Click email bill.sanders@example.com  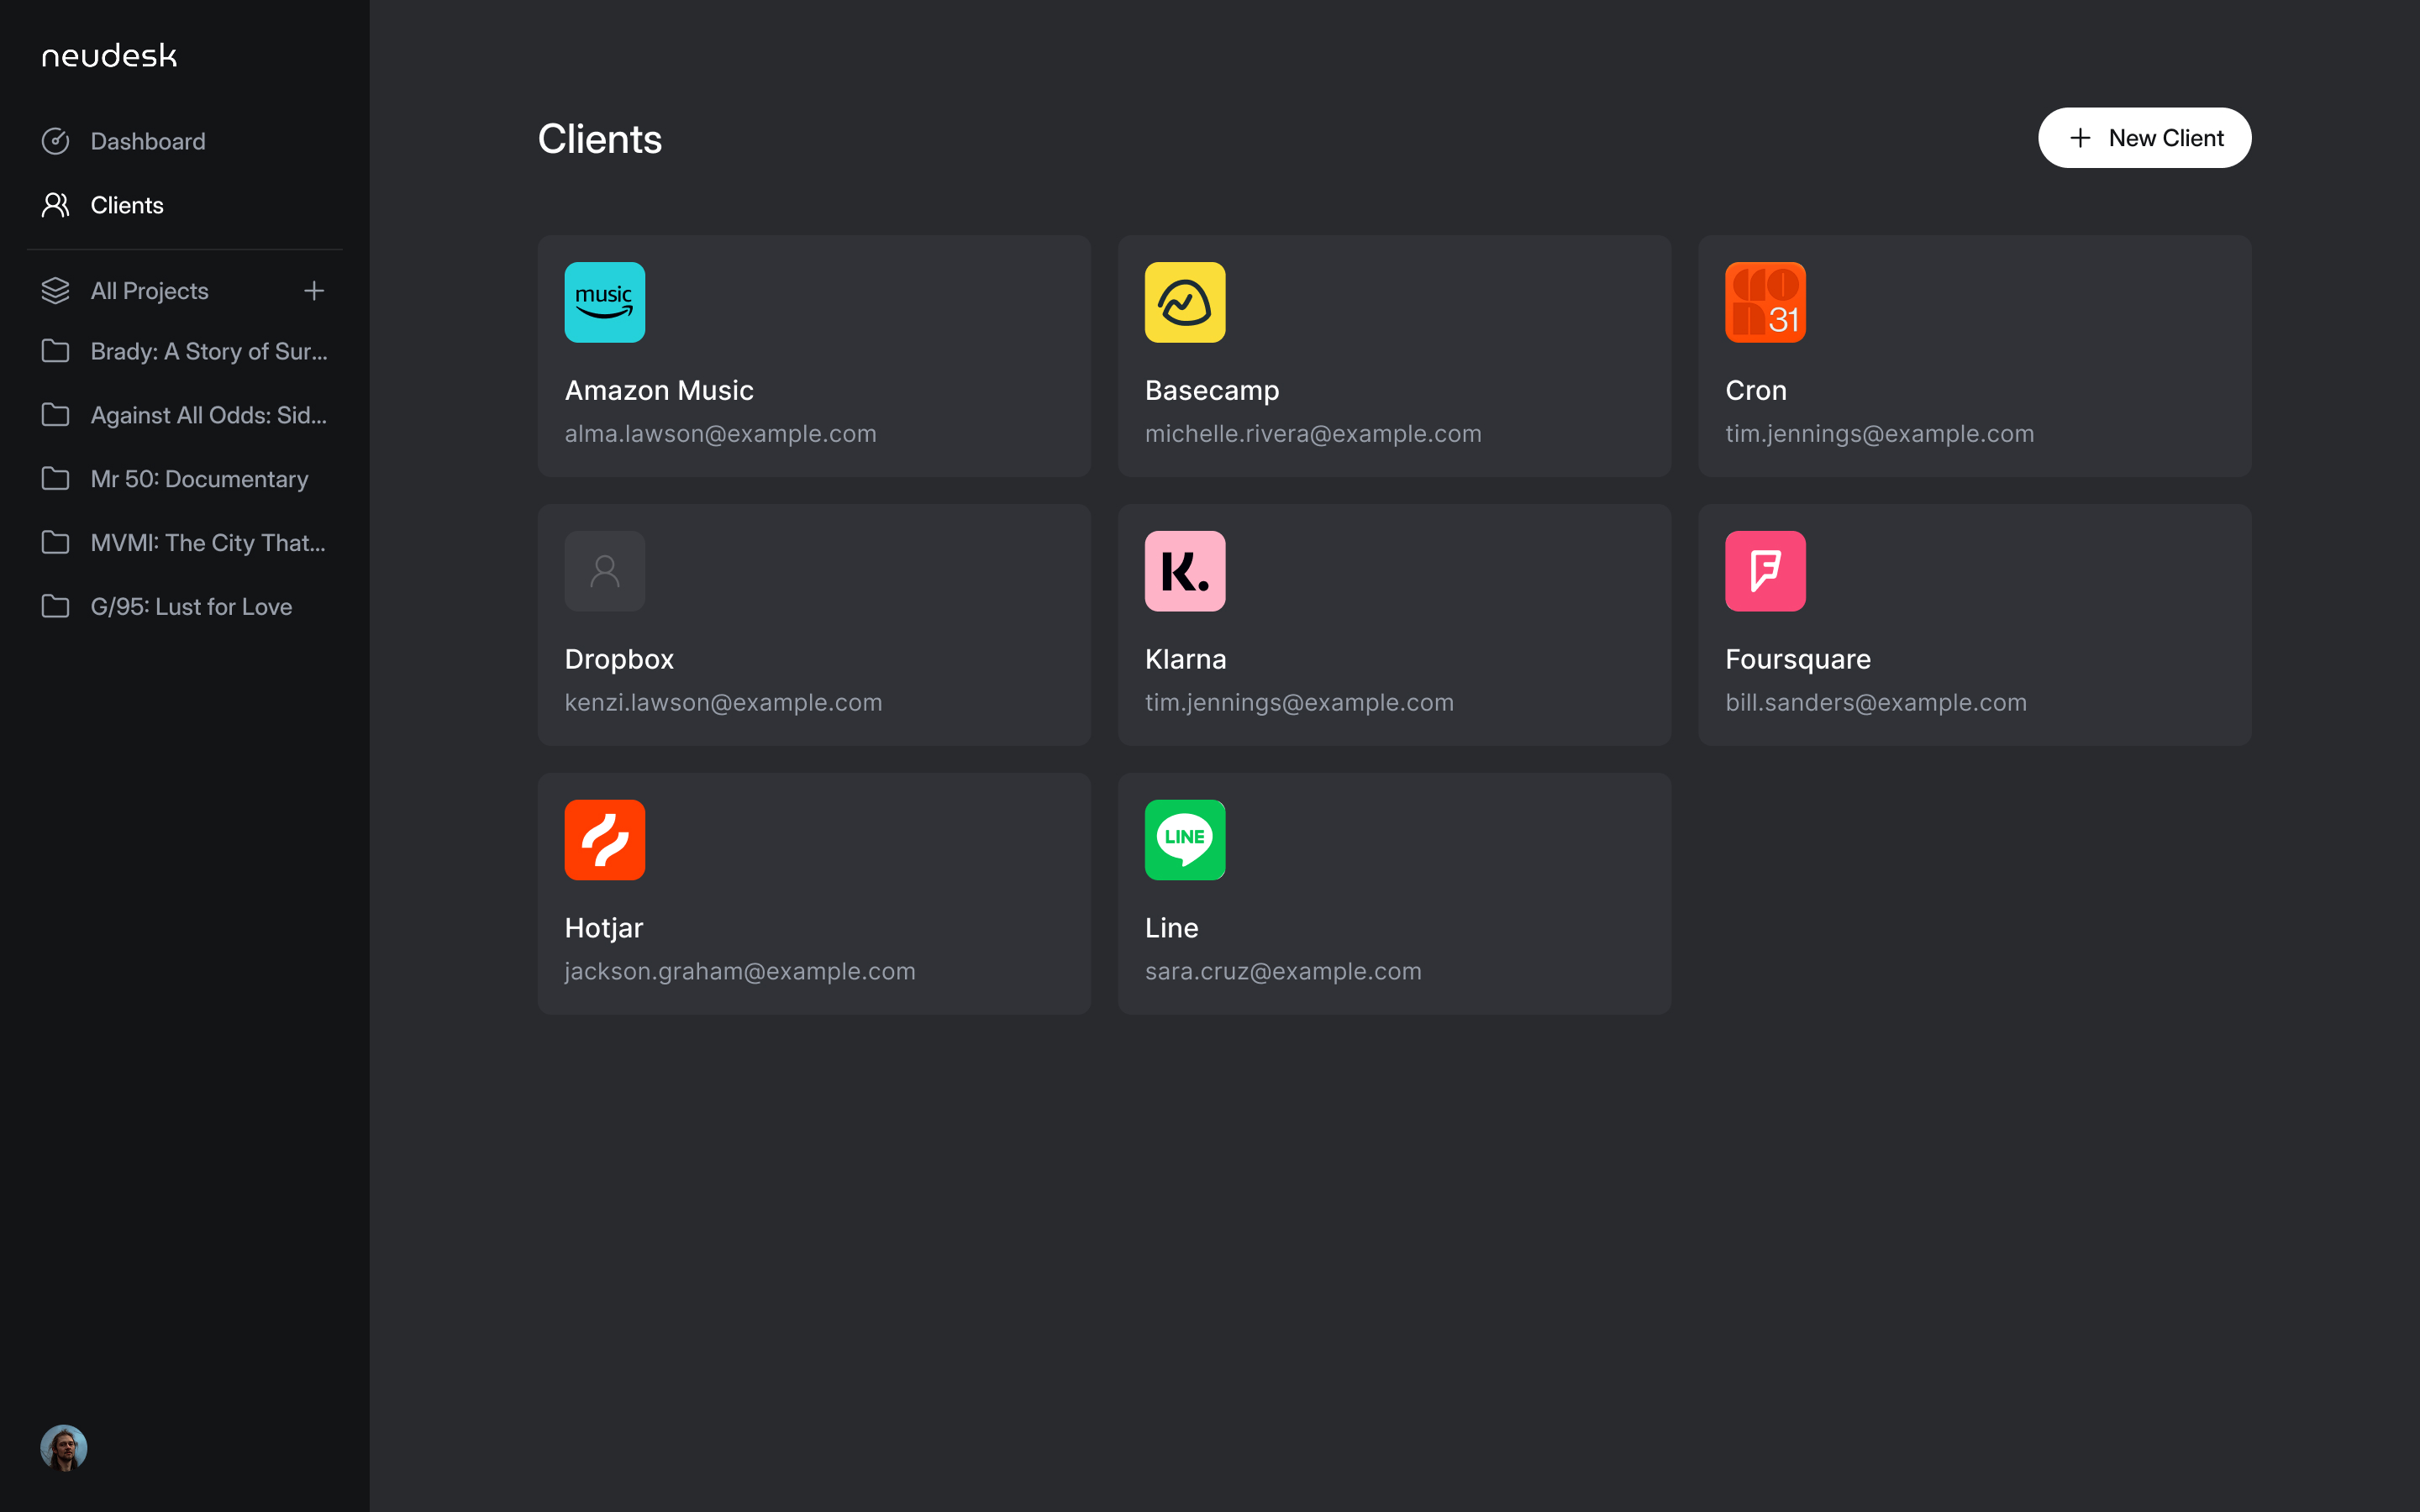(x=1876, y=703)
